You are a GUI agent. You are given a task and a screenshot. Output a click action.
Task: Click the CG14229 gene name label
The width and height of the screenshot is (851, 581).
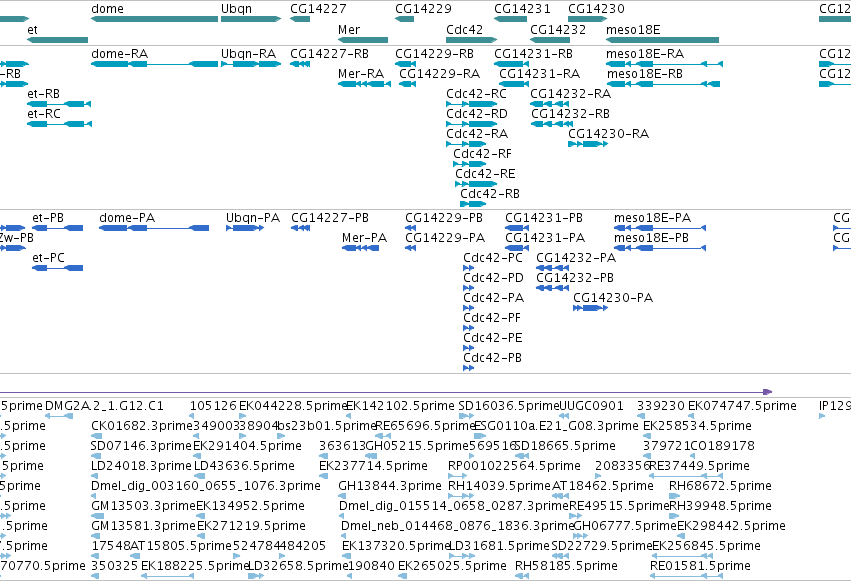pos(423,9)
